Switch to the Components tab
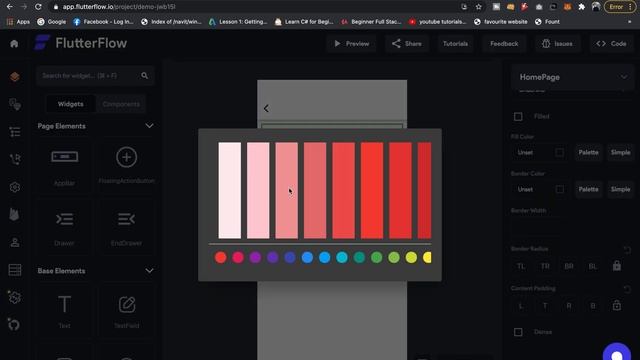The height and width of the screenshot is (360, 640). (x=121, y=104)
